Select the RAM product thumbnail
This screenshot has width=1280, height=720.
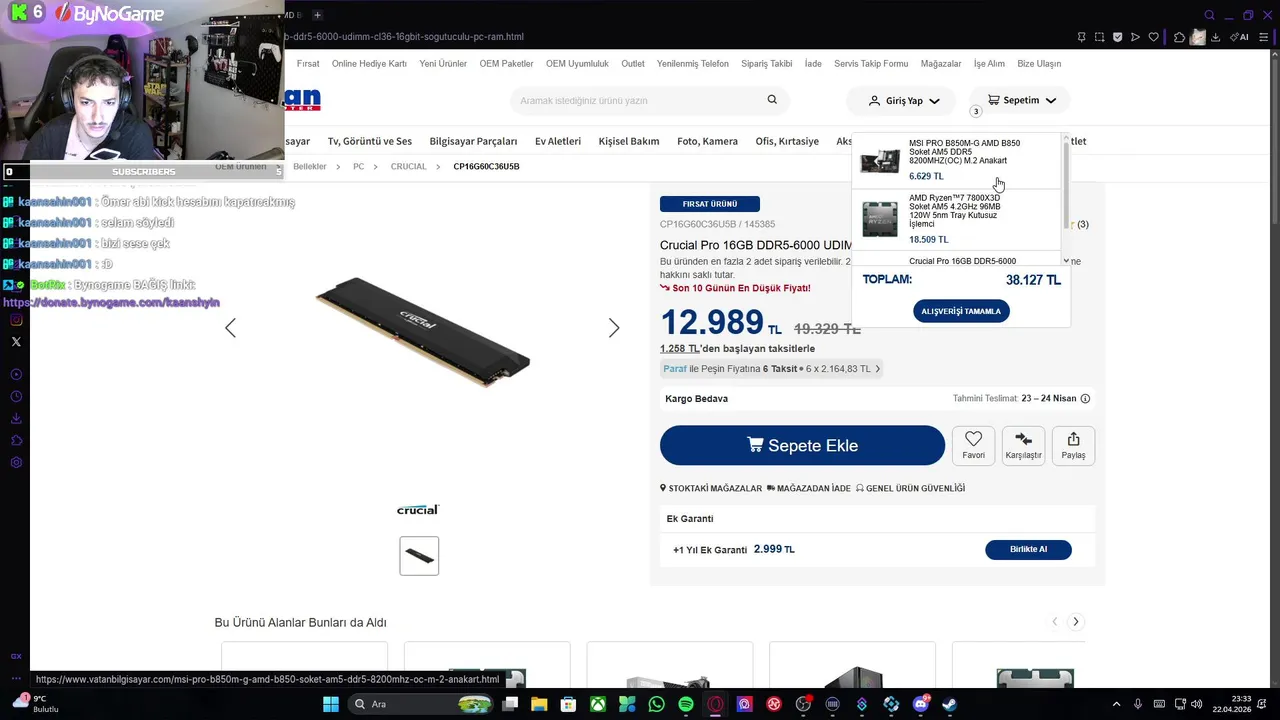(419, 556)
